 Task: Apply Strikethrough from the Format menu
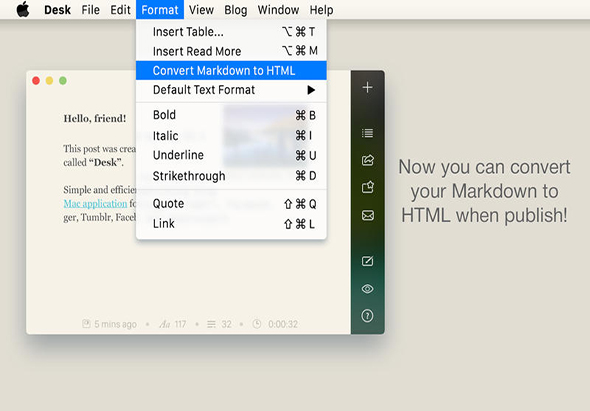pos(231,176)
